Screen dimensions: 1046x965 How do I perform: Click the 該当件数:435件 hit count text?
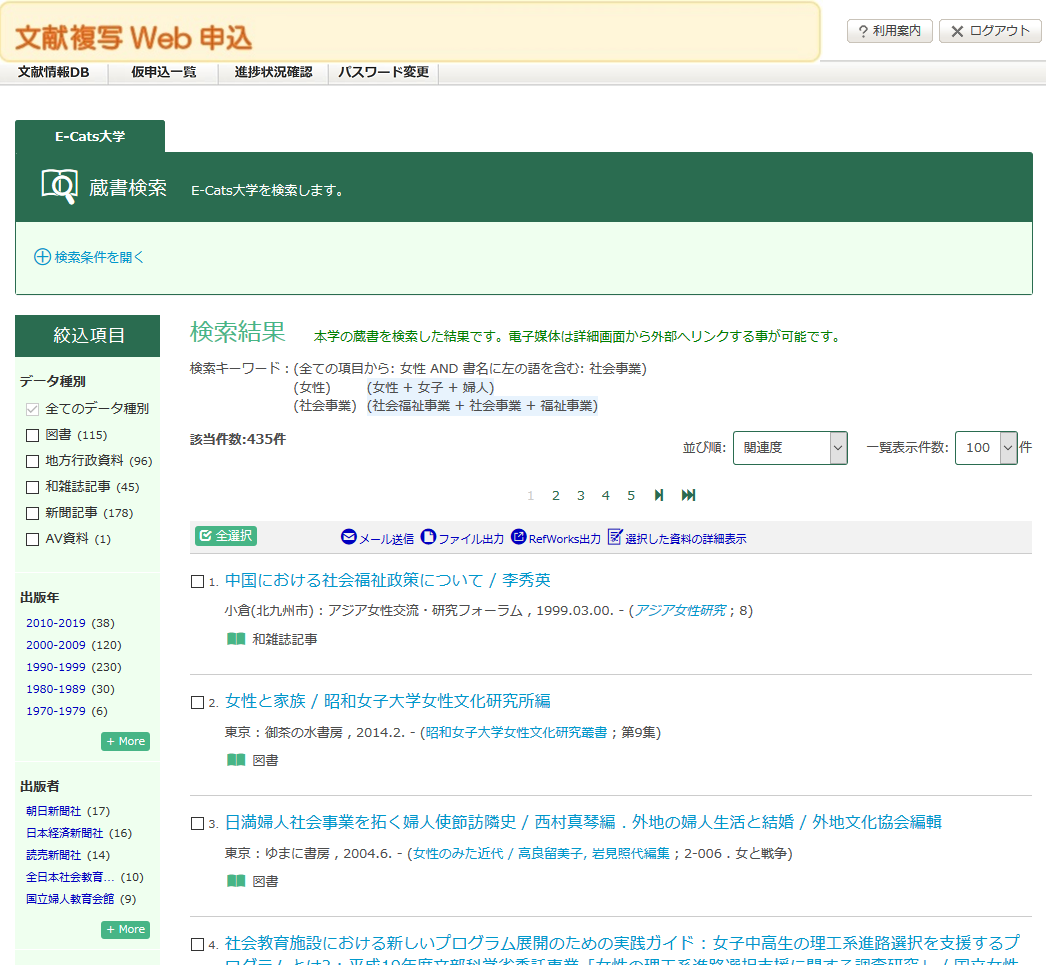tap(238, 439)
